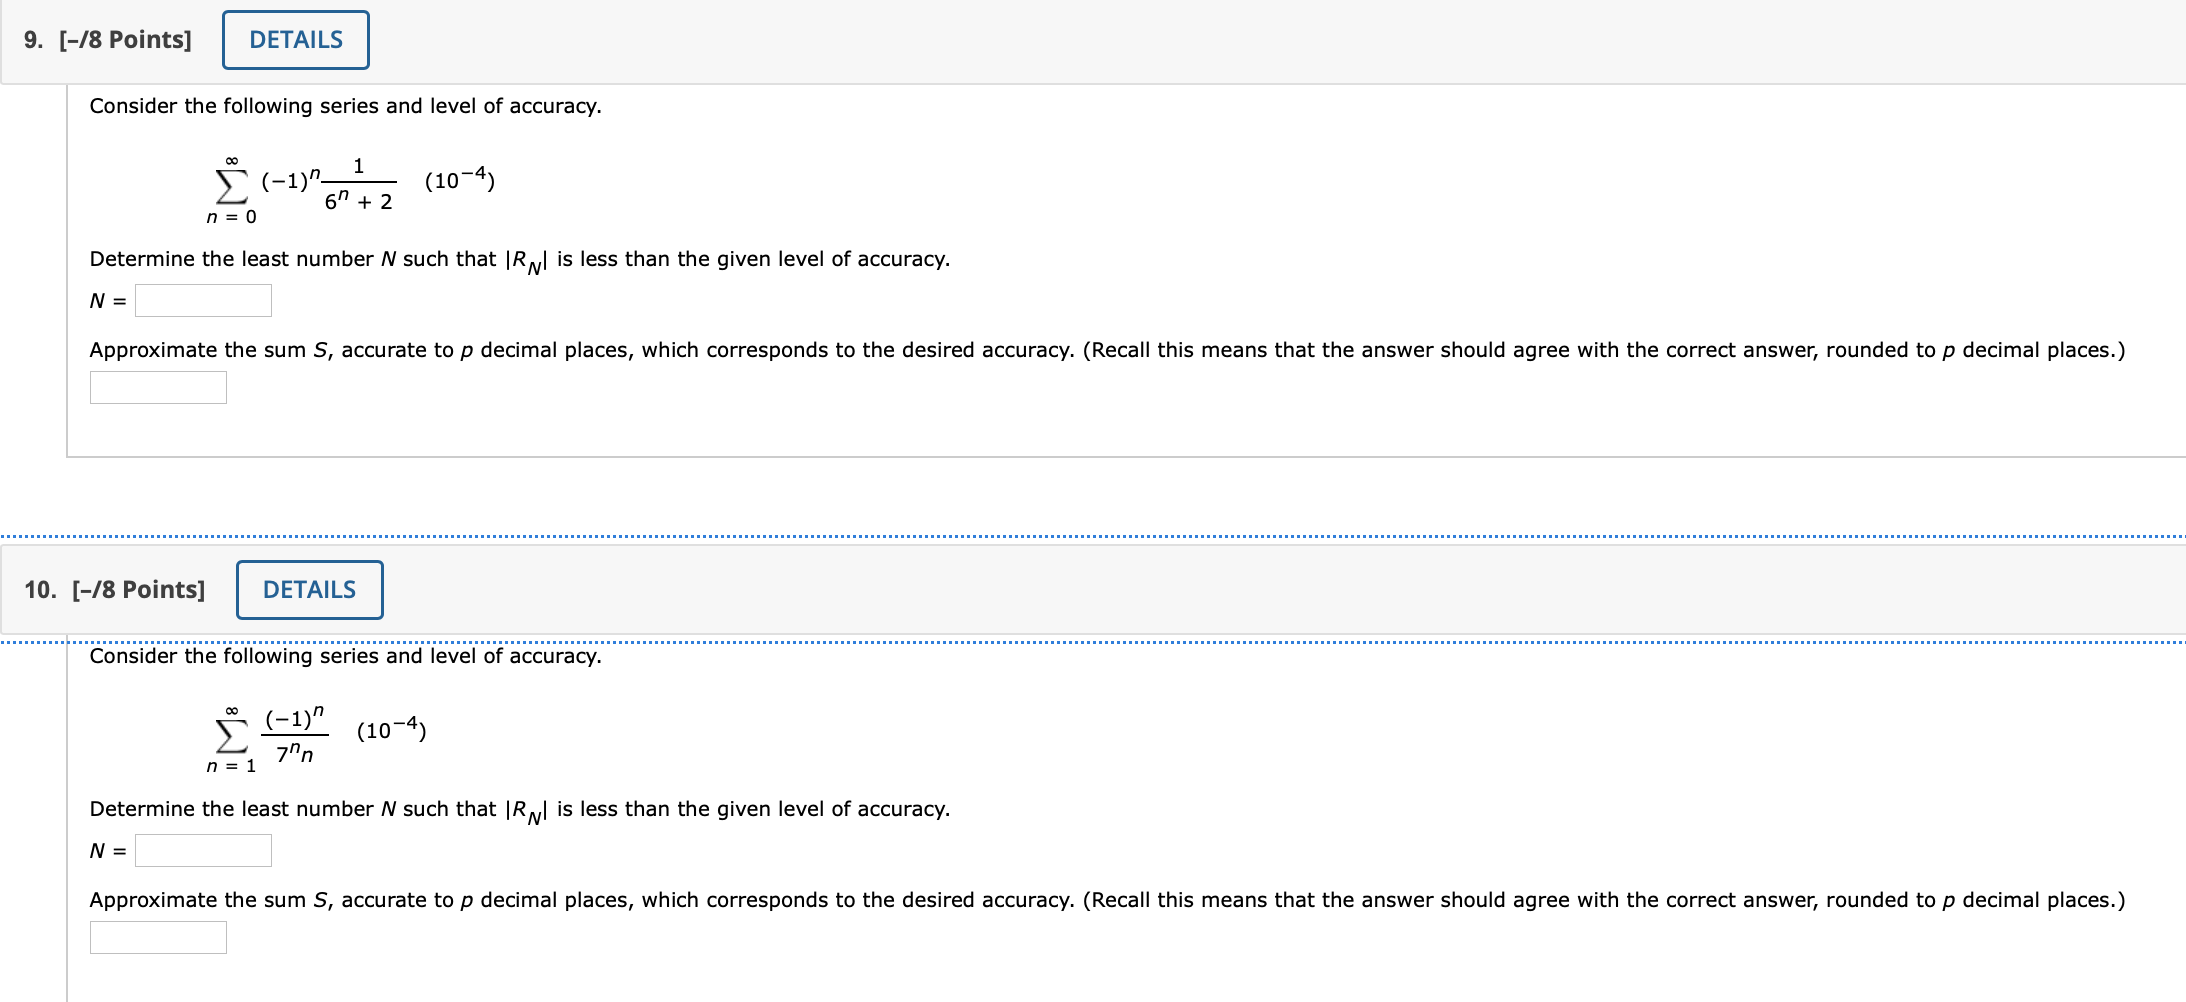The width and height of the screenshot is (2186, 1002).
Task: Click the 10⁻⁴ accuracy level in question 10
Action: point(392,730)
